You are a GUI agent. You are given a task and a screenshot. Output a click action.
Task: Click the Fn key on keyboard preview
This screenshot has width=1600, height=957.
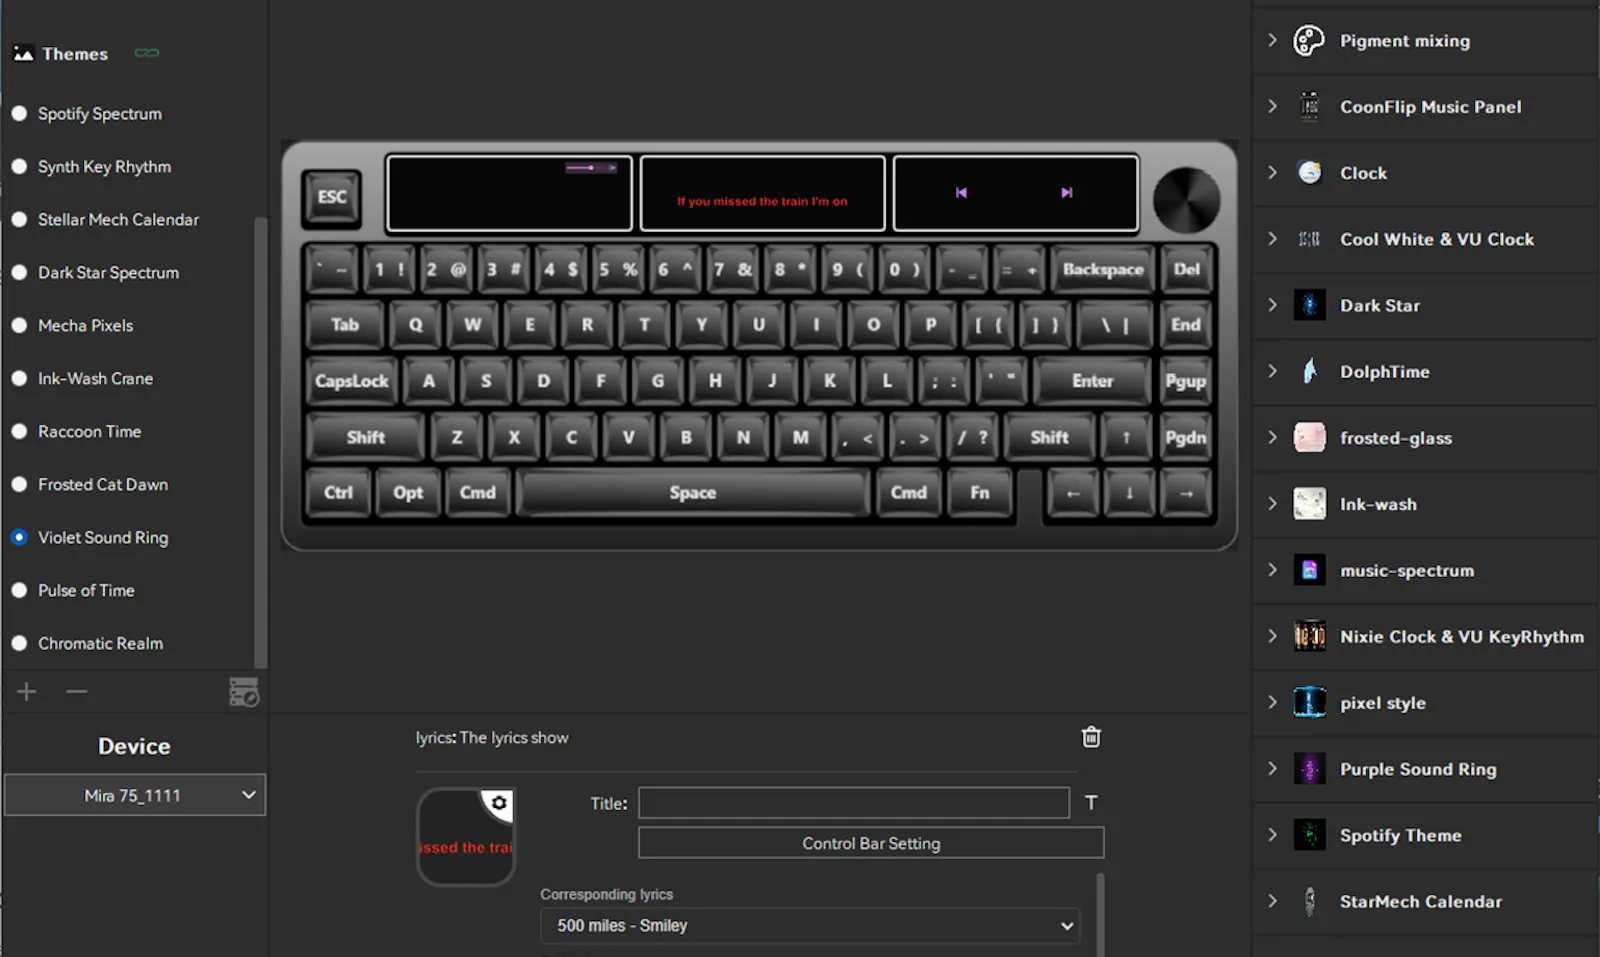point(980,493)
